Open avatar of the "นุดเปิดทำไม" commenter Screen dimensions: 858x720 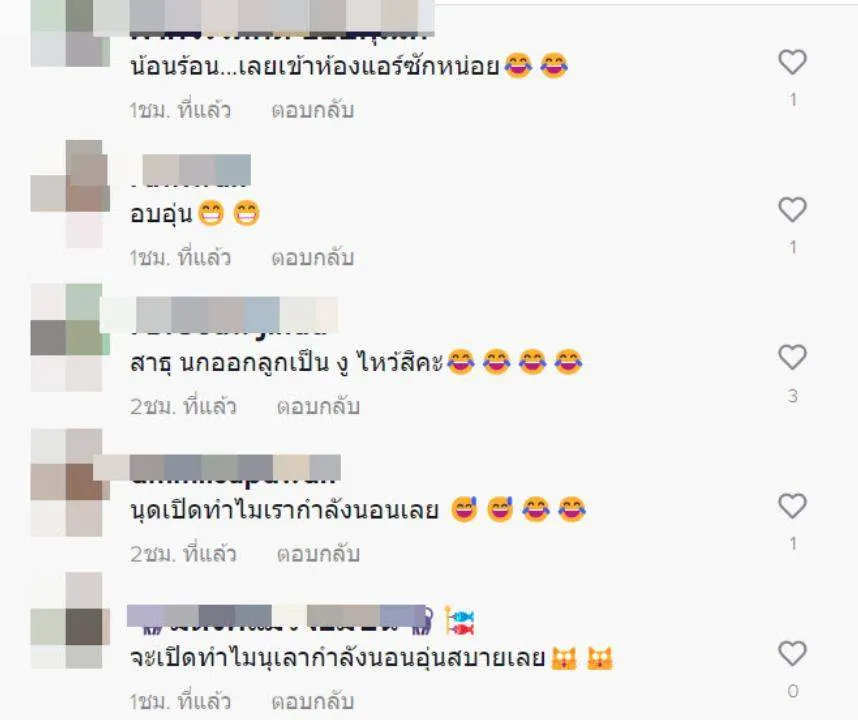click(x=69, y=483)
